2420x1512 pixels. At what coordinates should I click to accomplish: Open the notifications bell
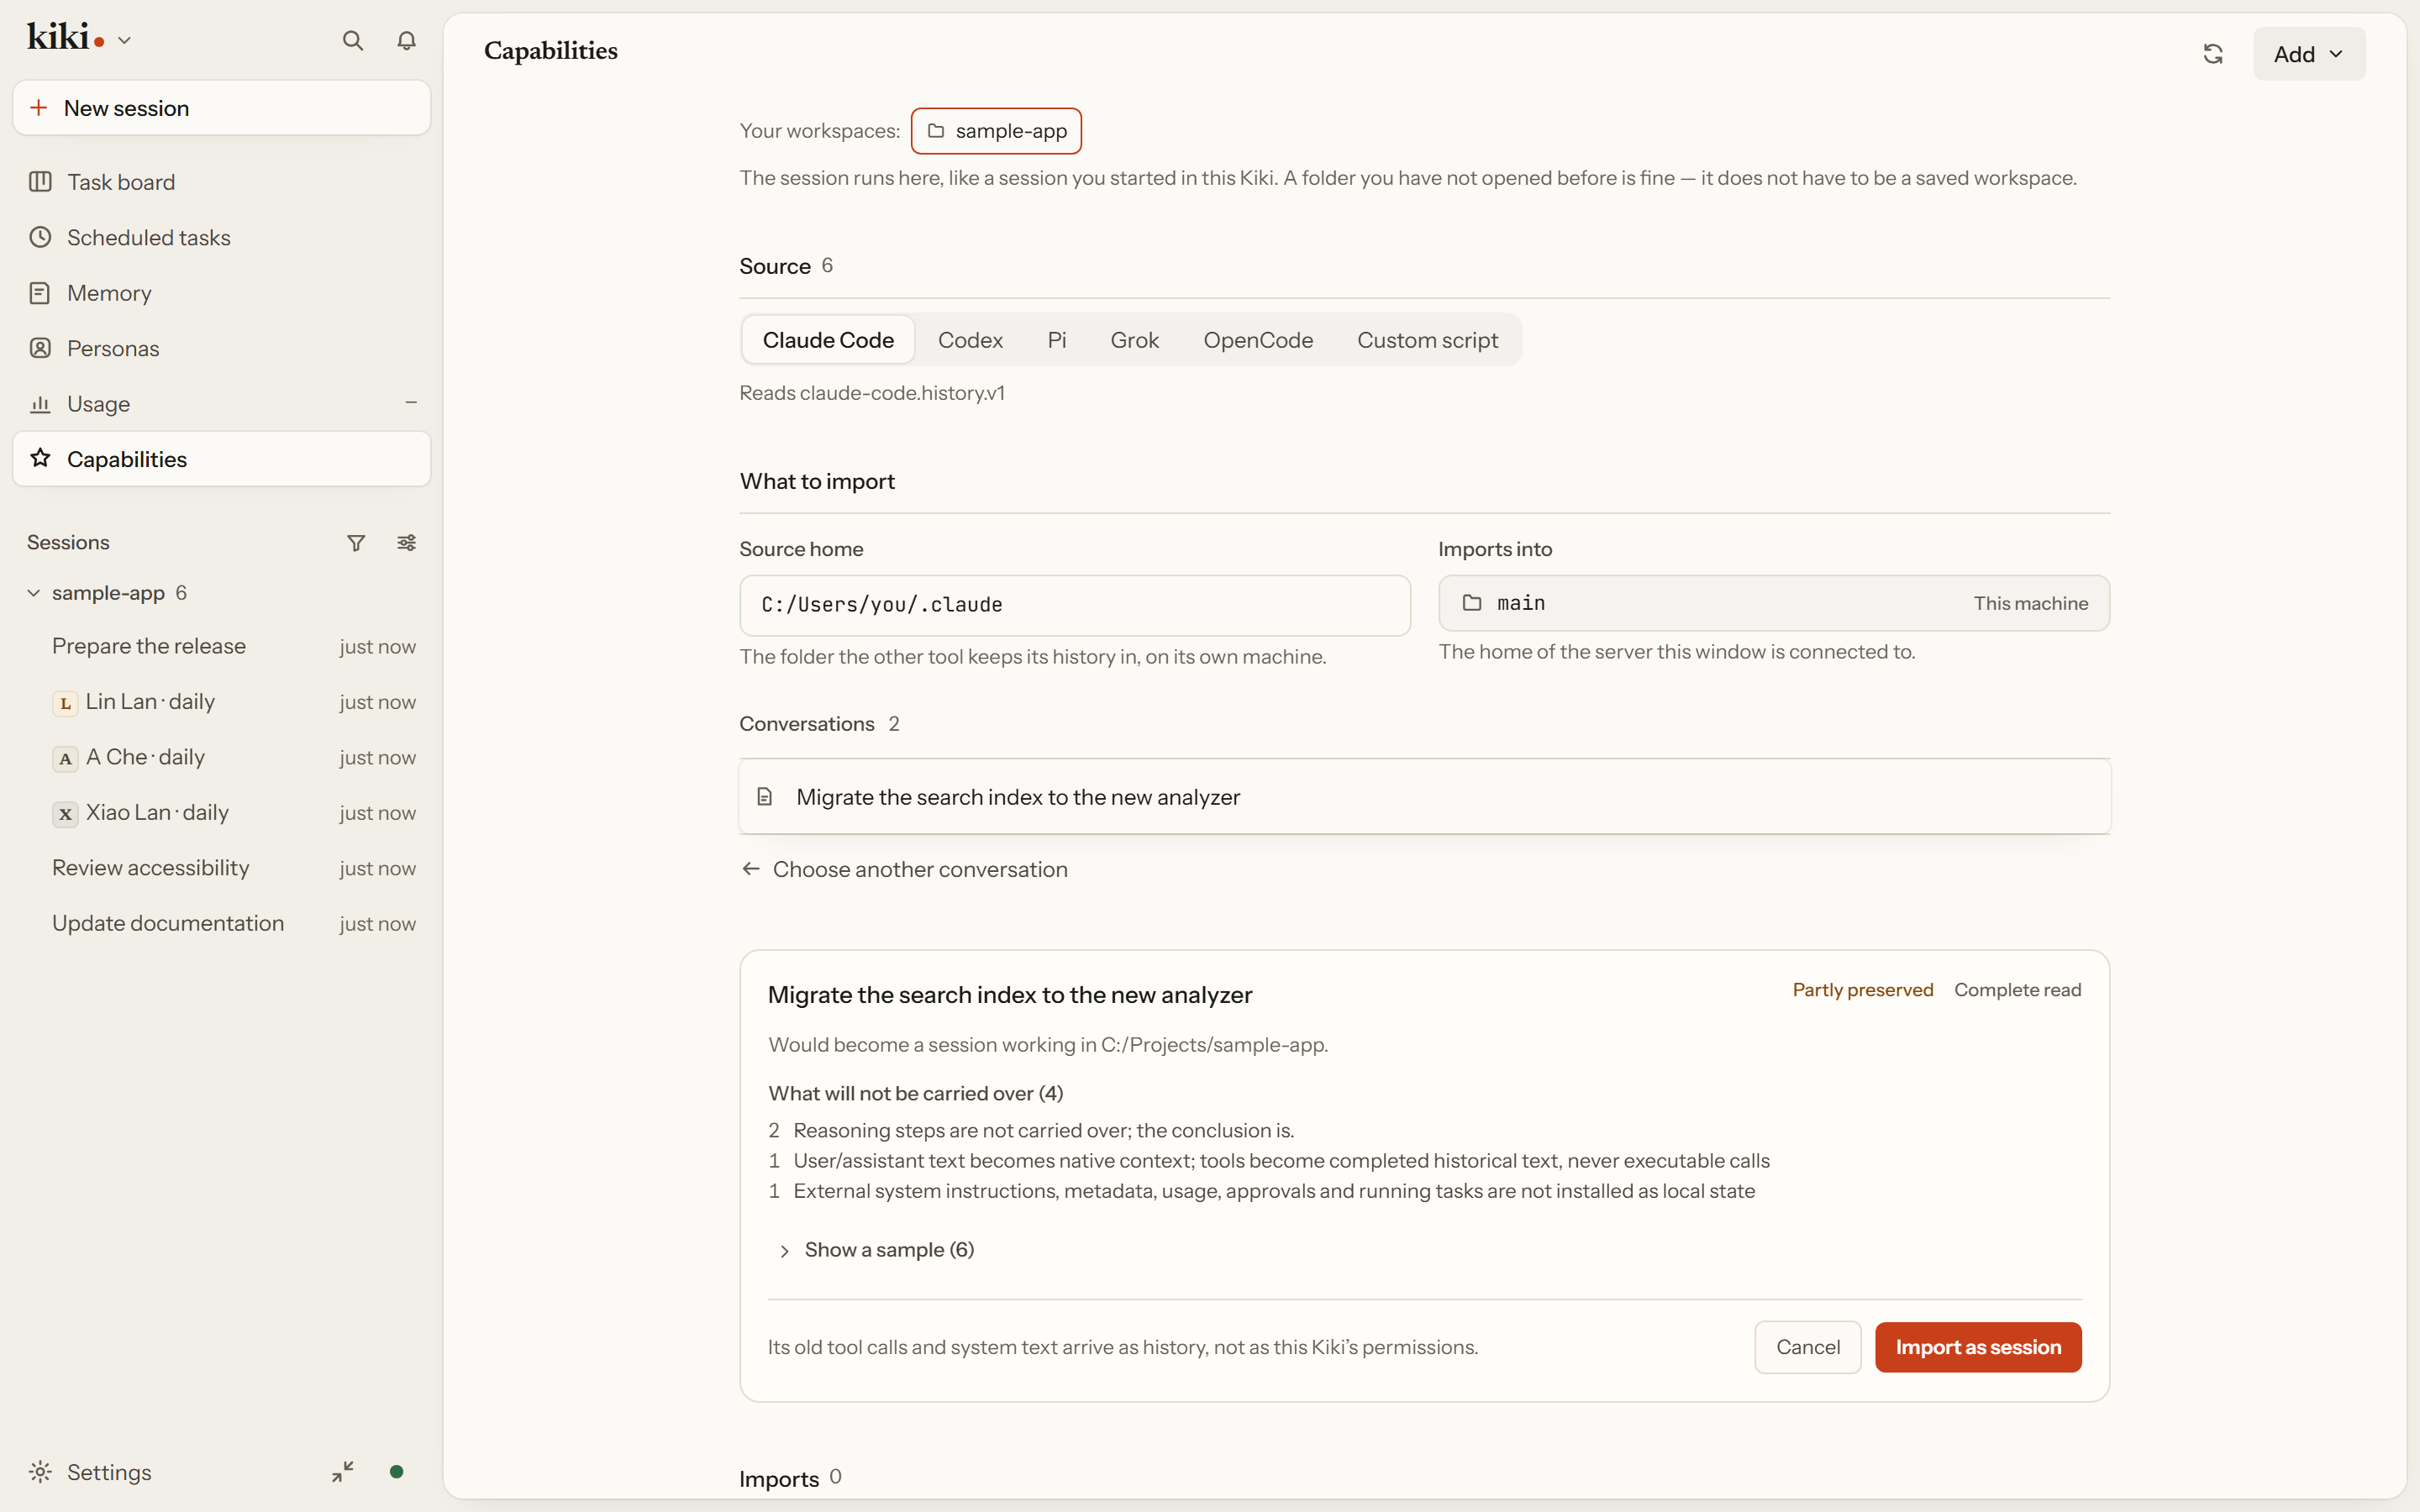pos(406,40)
